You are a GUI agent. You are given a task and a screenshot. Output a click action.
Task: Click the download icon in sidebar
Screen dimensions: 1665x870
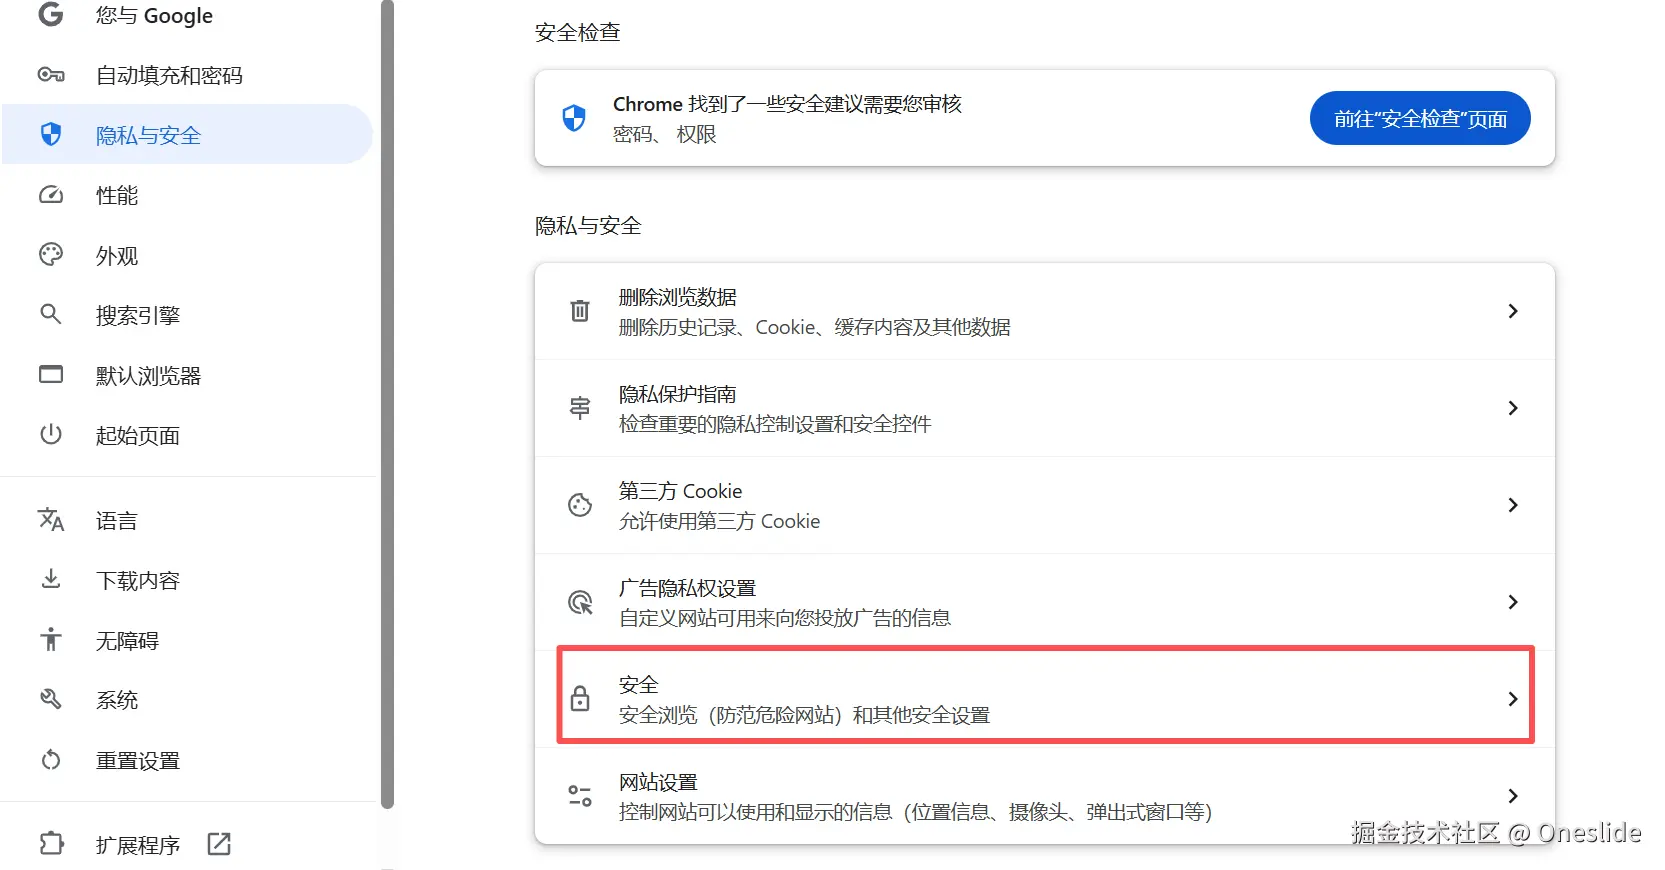[51, 580]
